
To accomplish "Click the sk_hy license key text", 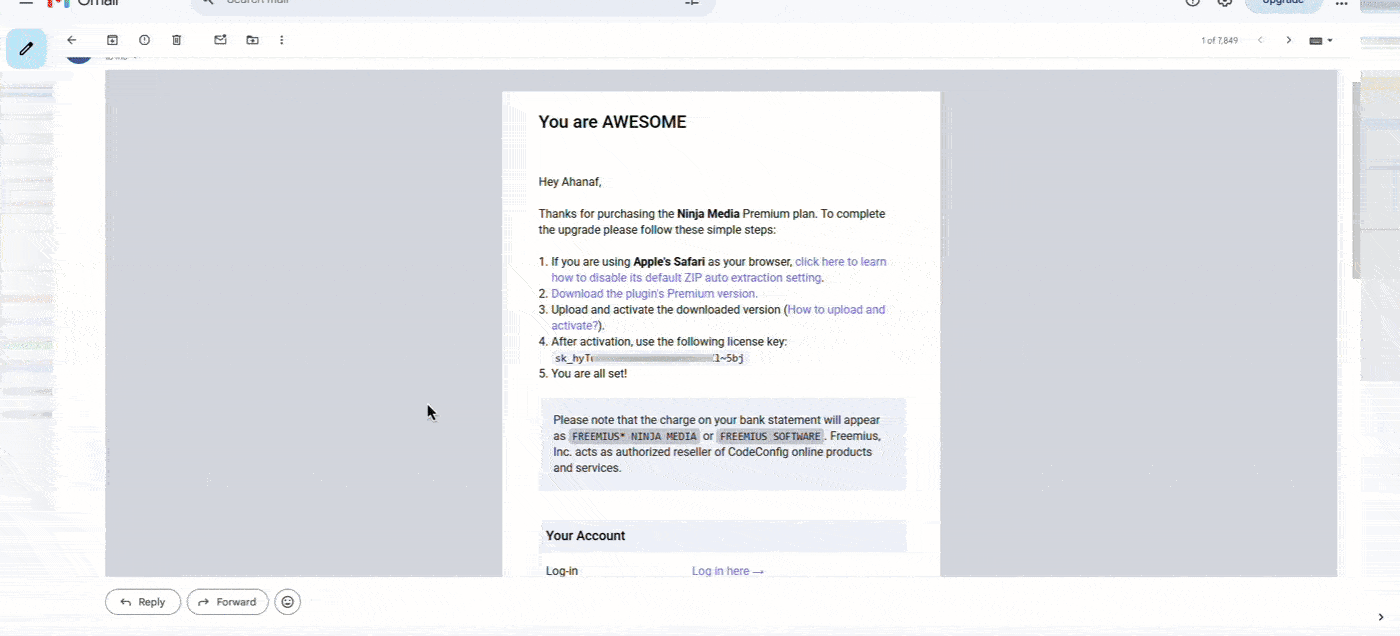I will pyautogui.click(x=649, y=358).
